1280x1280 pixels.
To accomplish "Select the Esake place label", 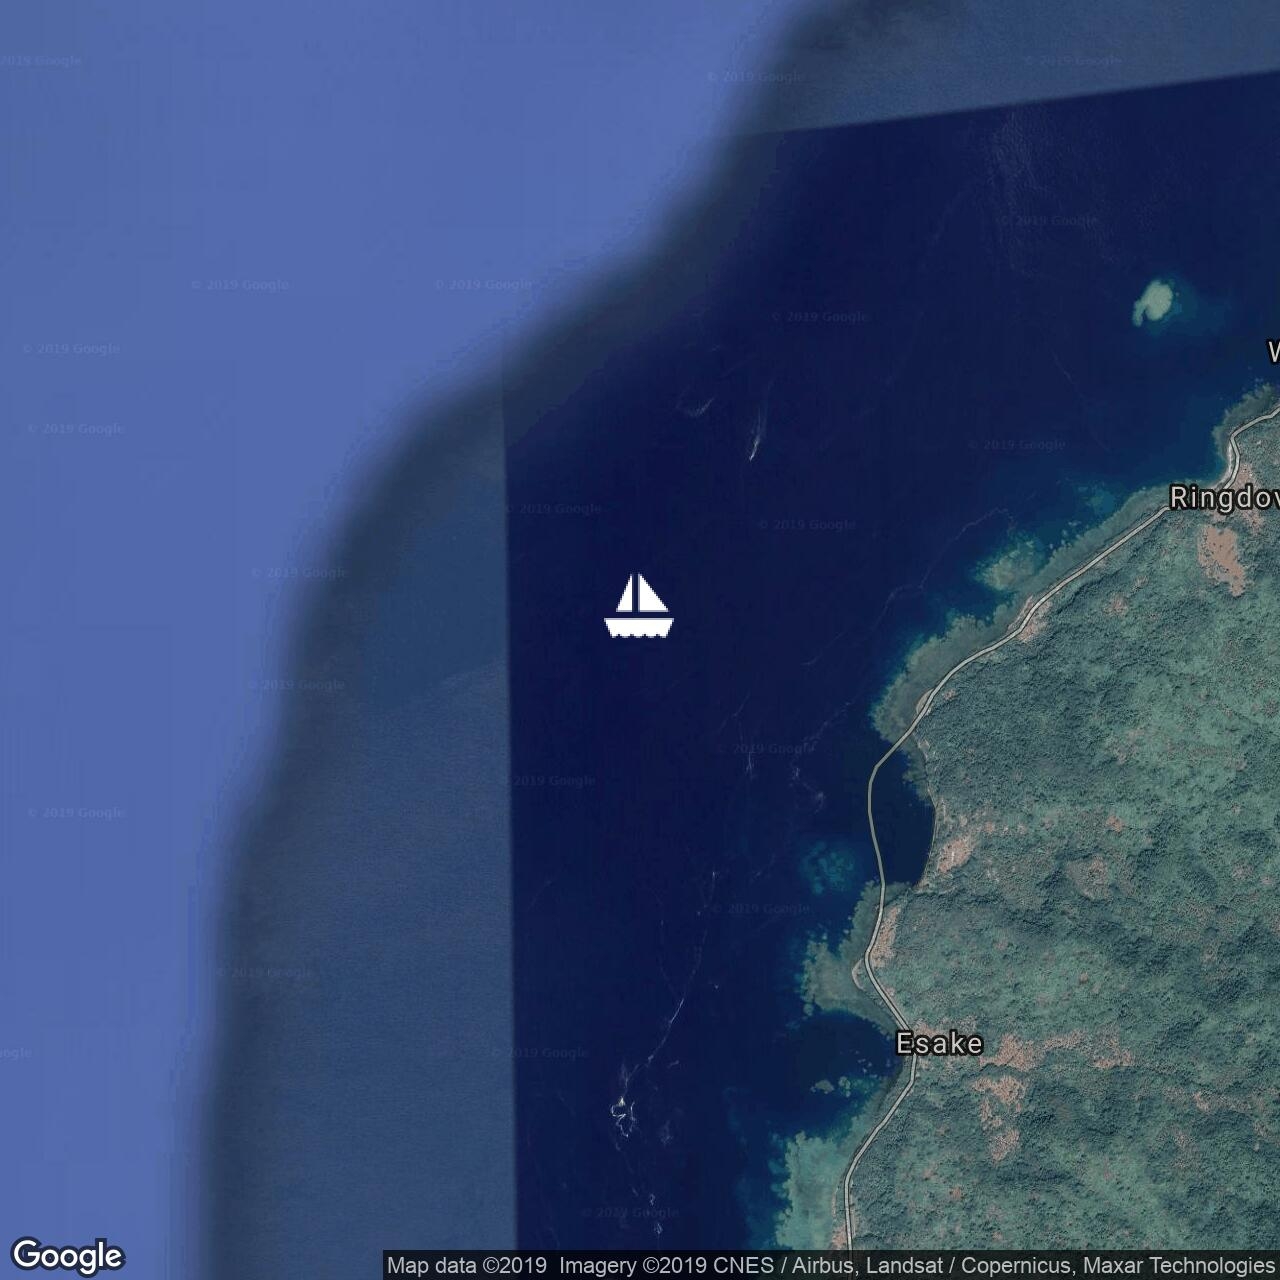I will coord(939,1044).
